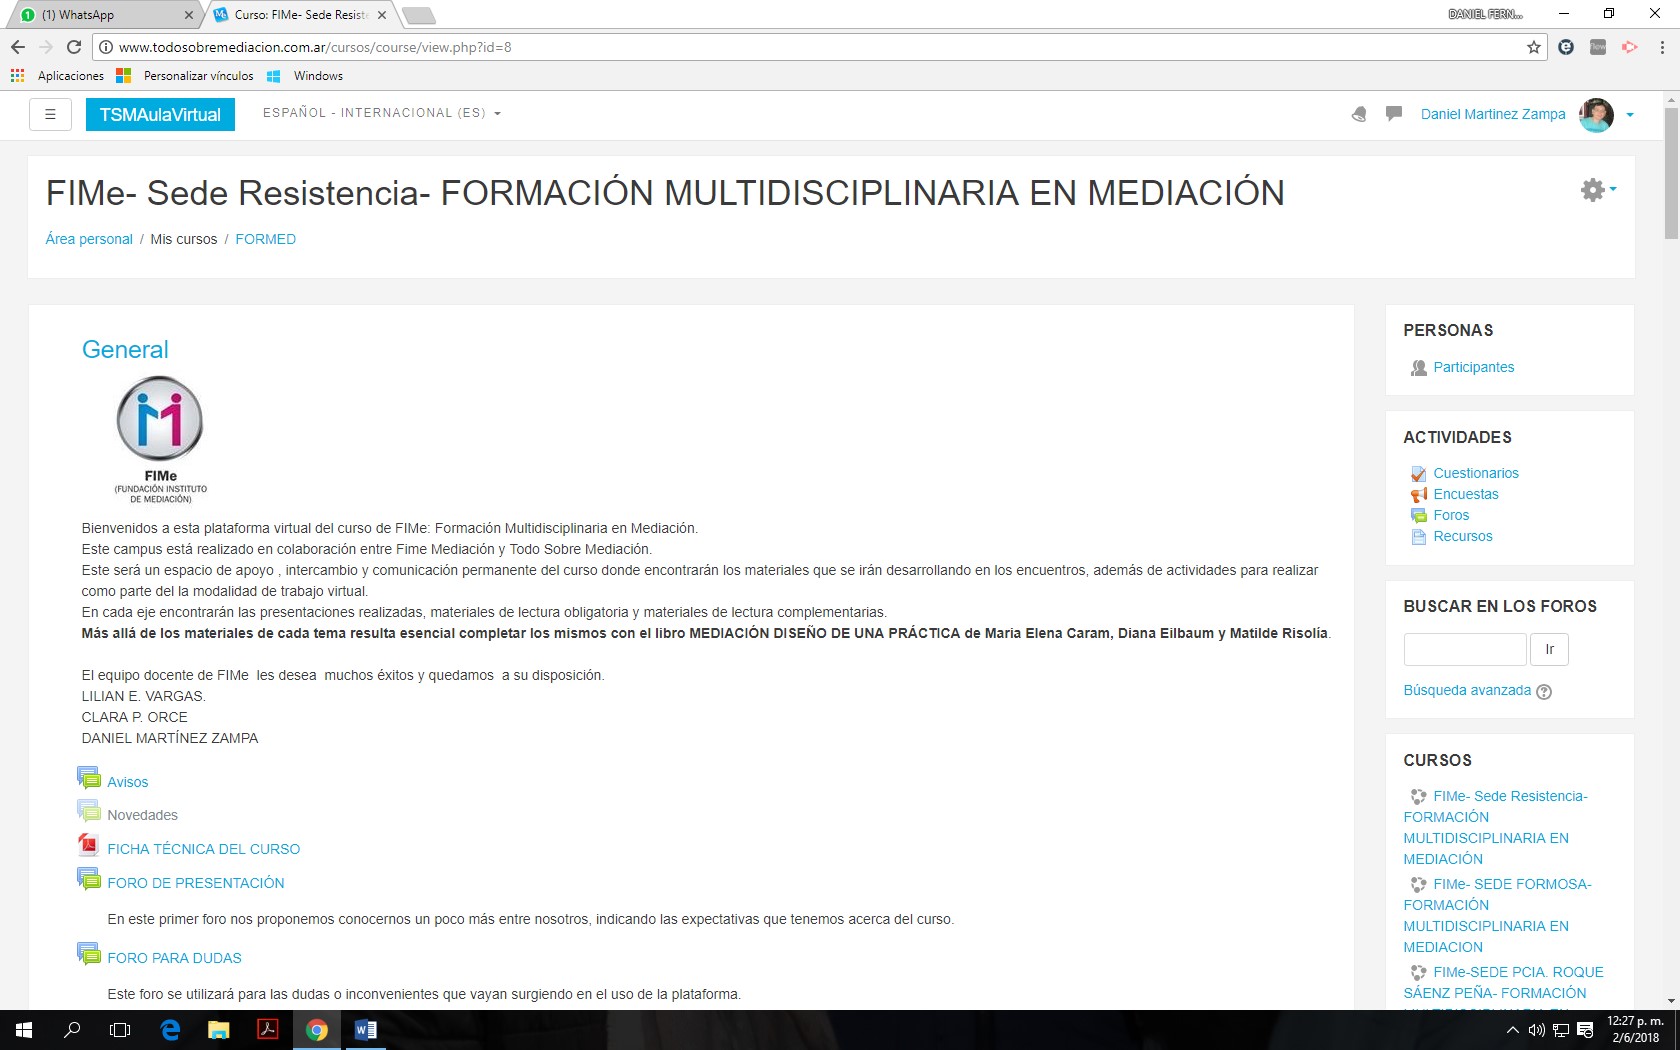Click the Ir search button
This screenshot has width=1680, height=1050.
1549,649
